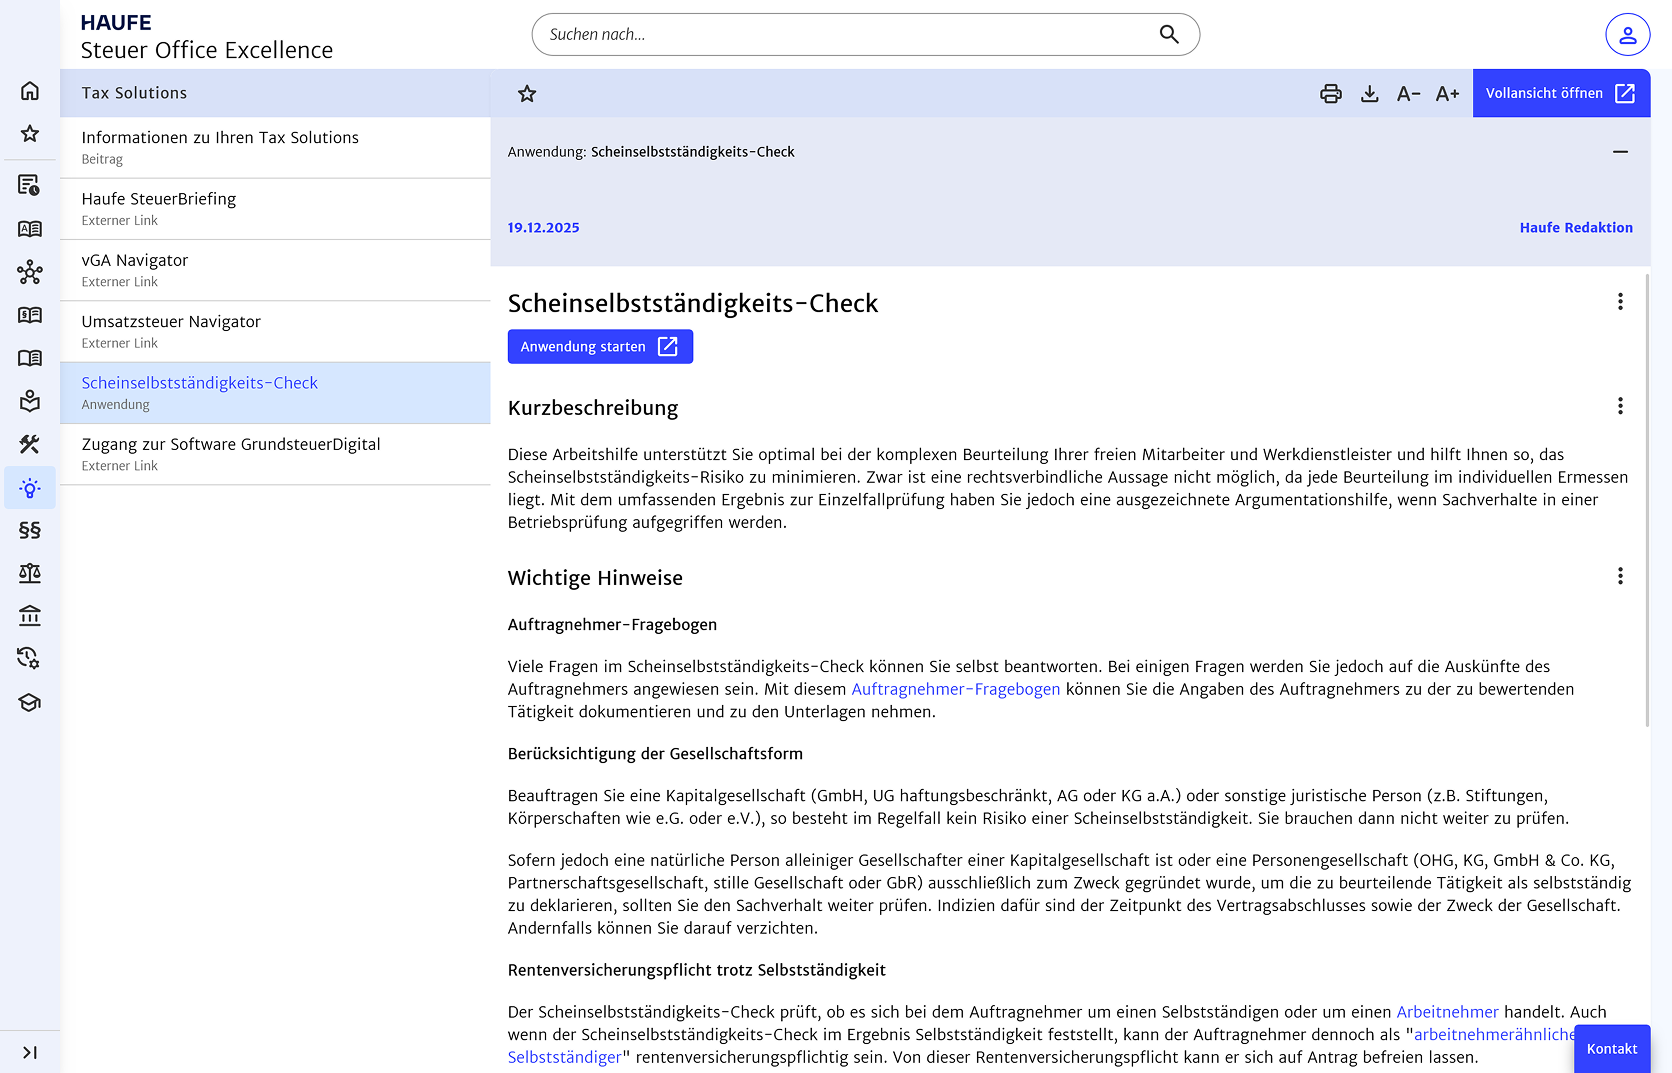Open options menu beside Kurzbeschreibung
1672x1073 pixels.
pos(1620,406)
